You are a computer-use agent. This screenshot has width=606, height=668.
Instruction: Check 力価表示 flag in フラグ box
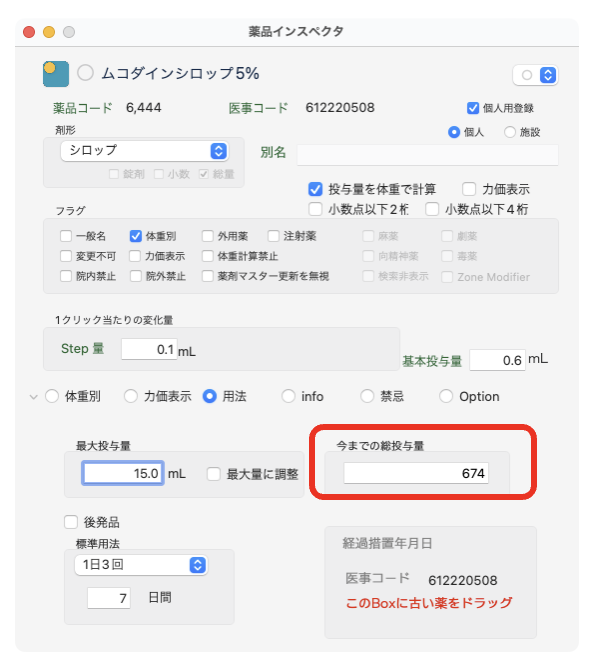point(135,256)
